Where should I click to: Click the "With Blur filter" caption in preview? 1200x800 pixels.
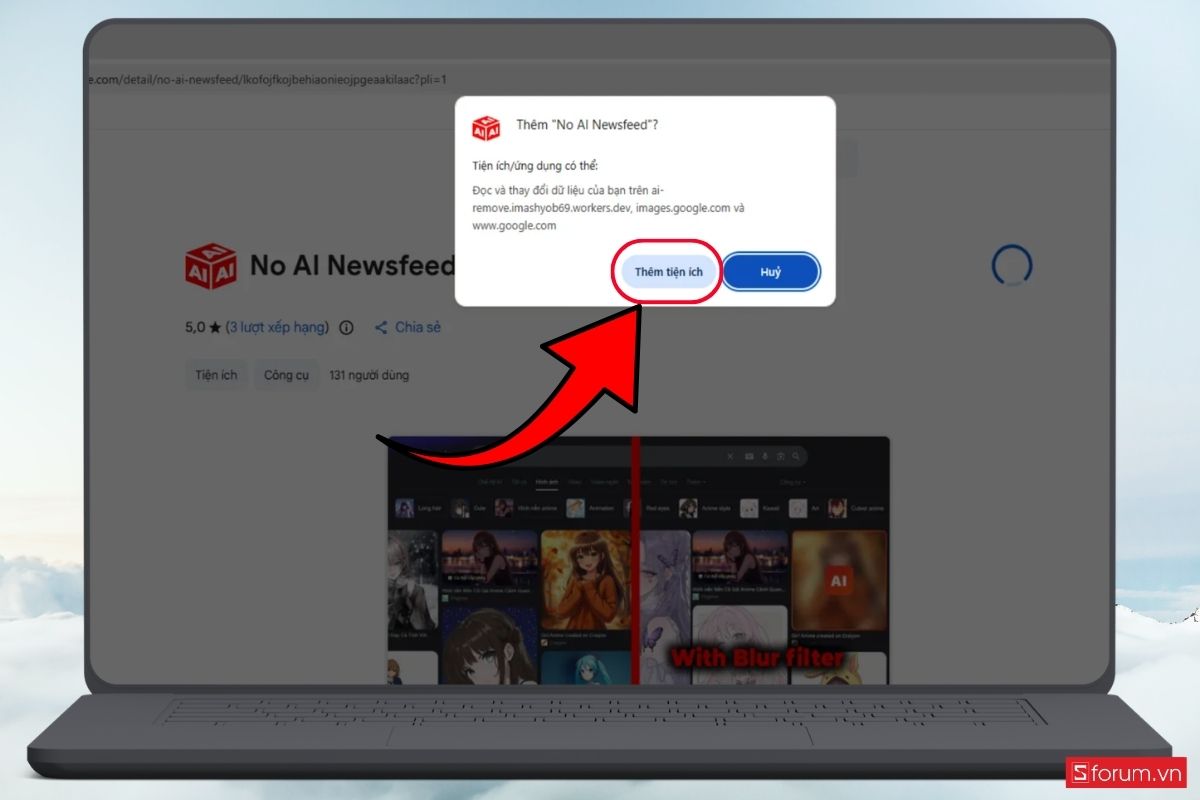pyautogui.click(x=757, y=658)
